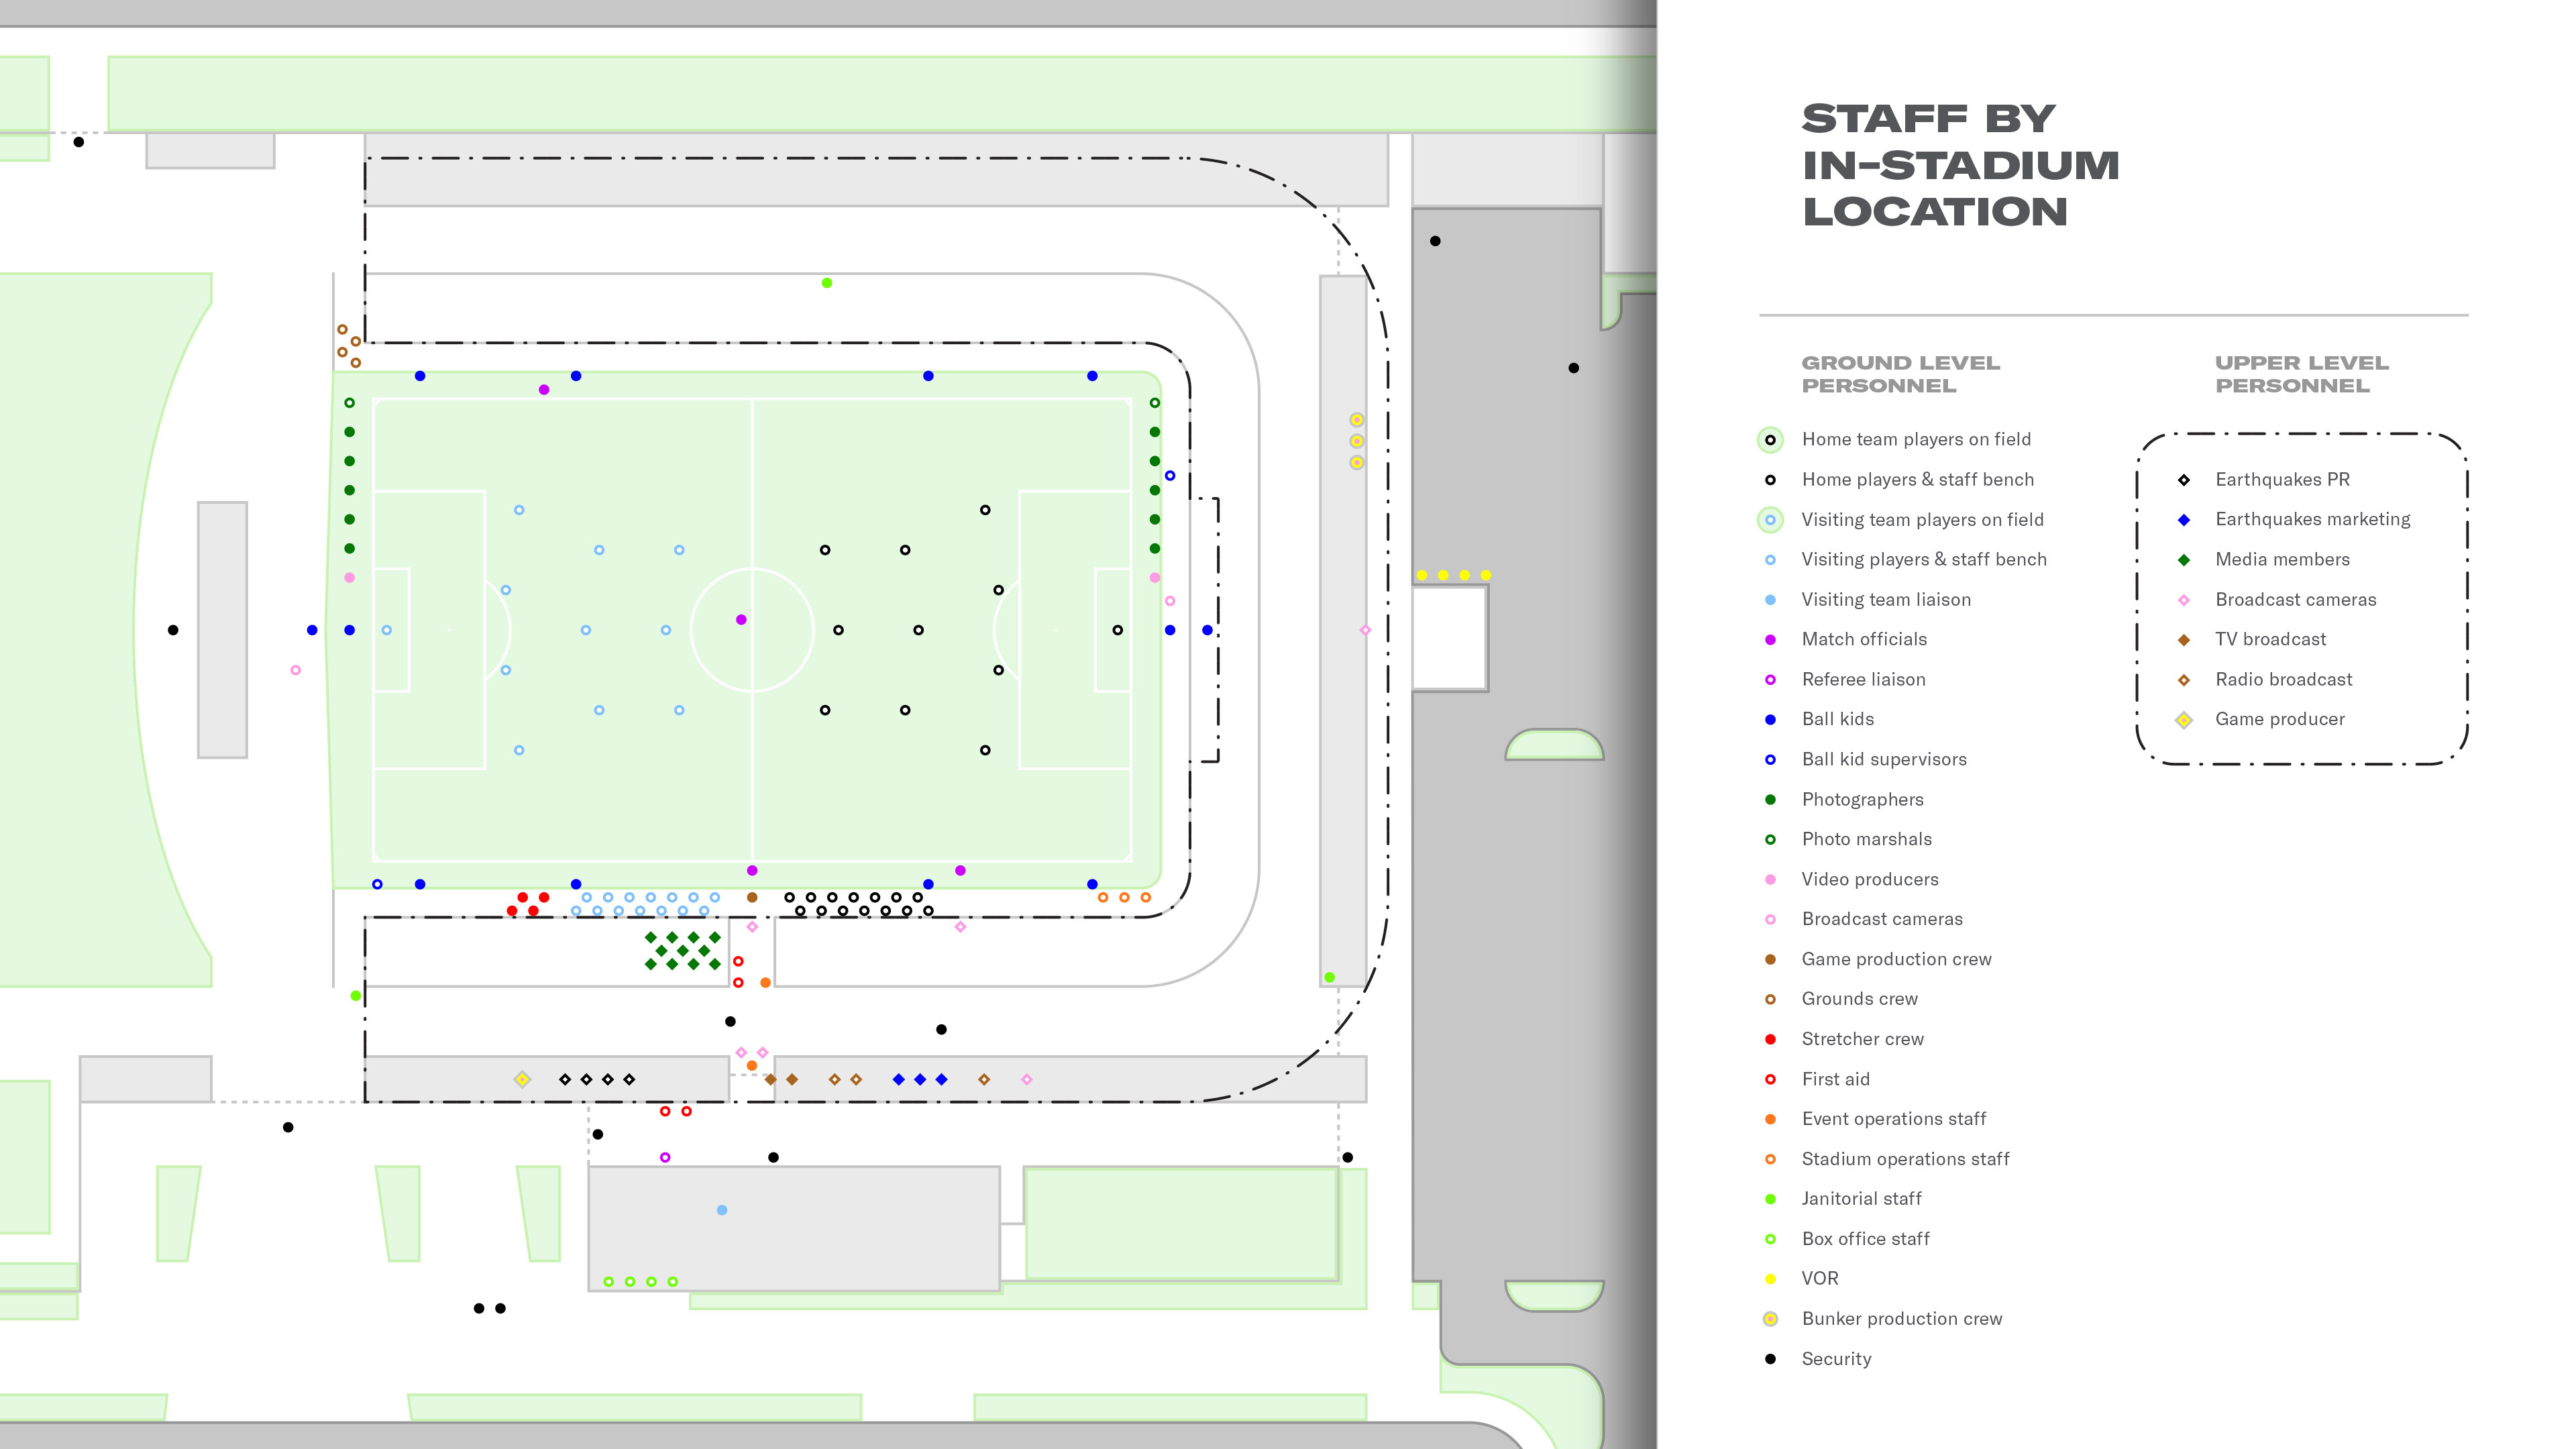Click the home goalkeeper marker near right goal
2576x1449 pixels.
click(x=1117, y=630)
